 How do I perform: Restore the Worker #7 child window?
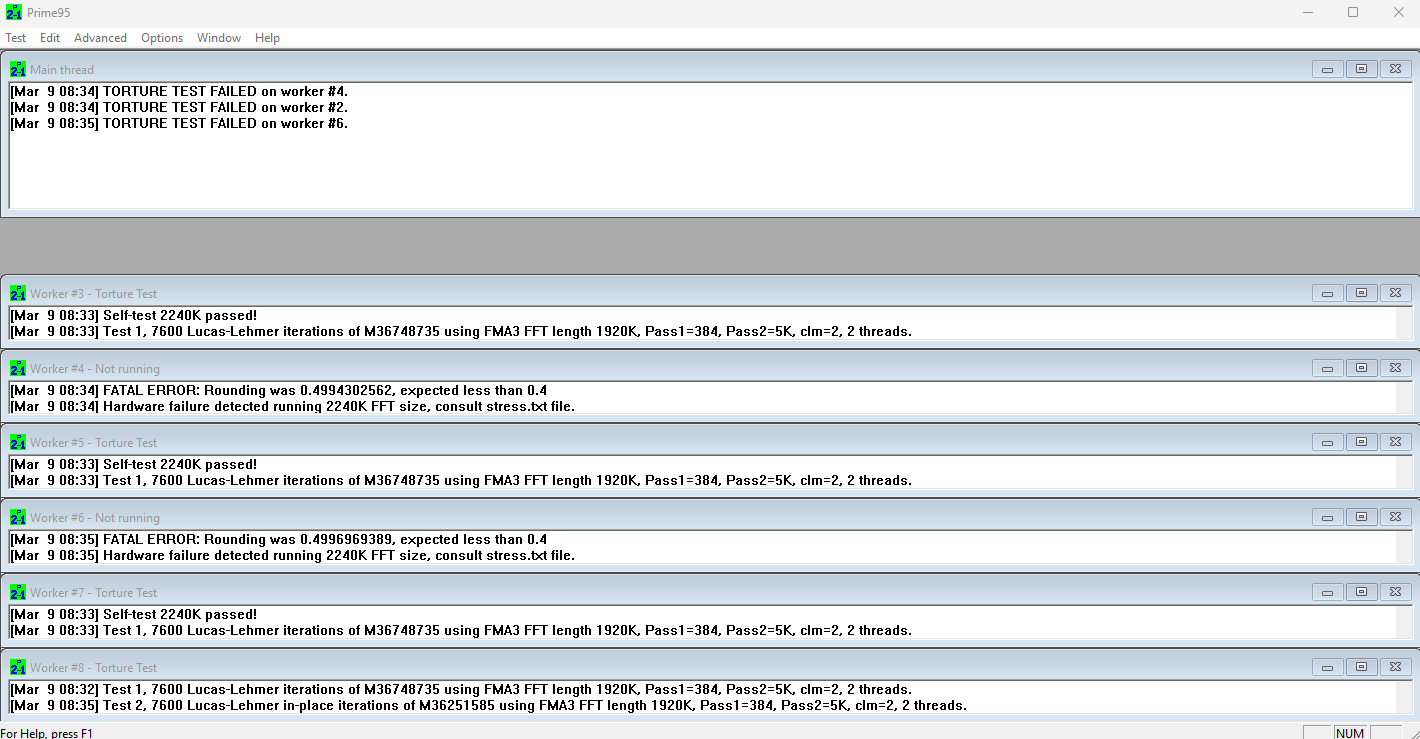(1361, 592)
